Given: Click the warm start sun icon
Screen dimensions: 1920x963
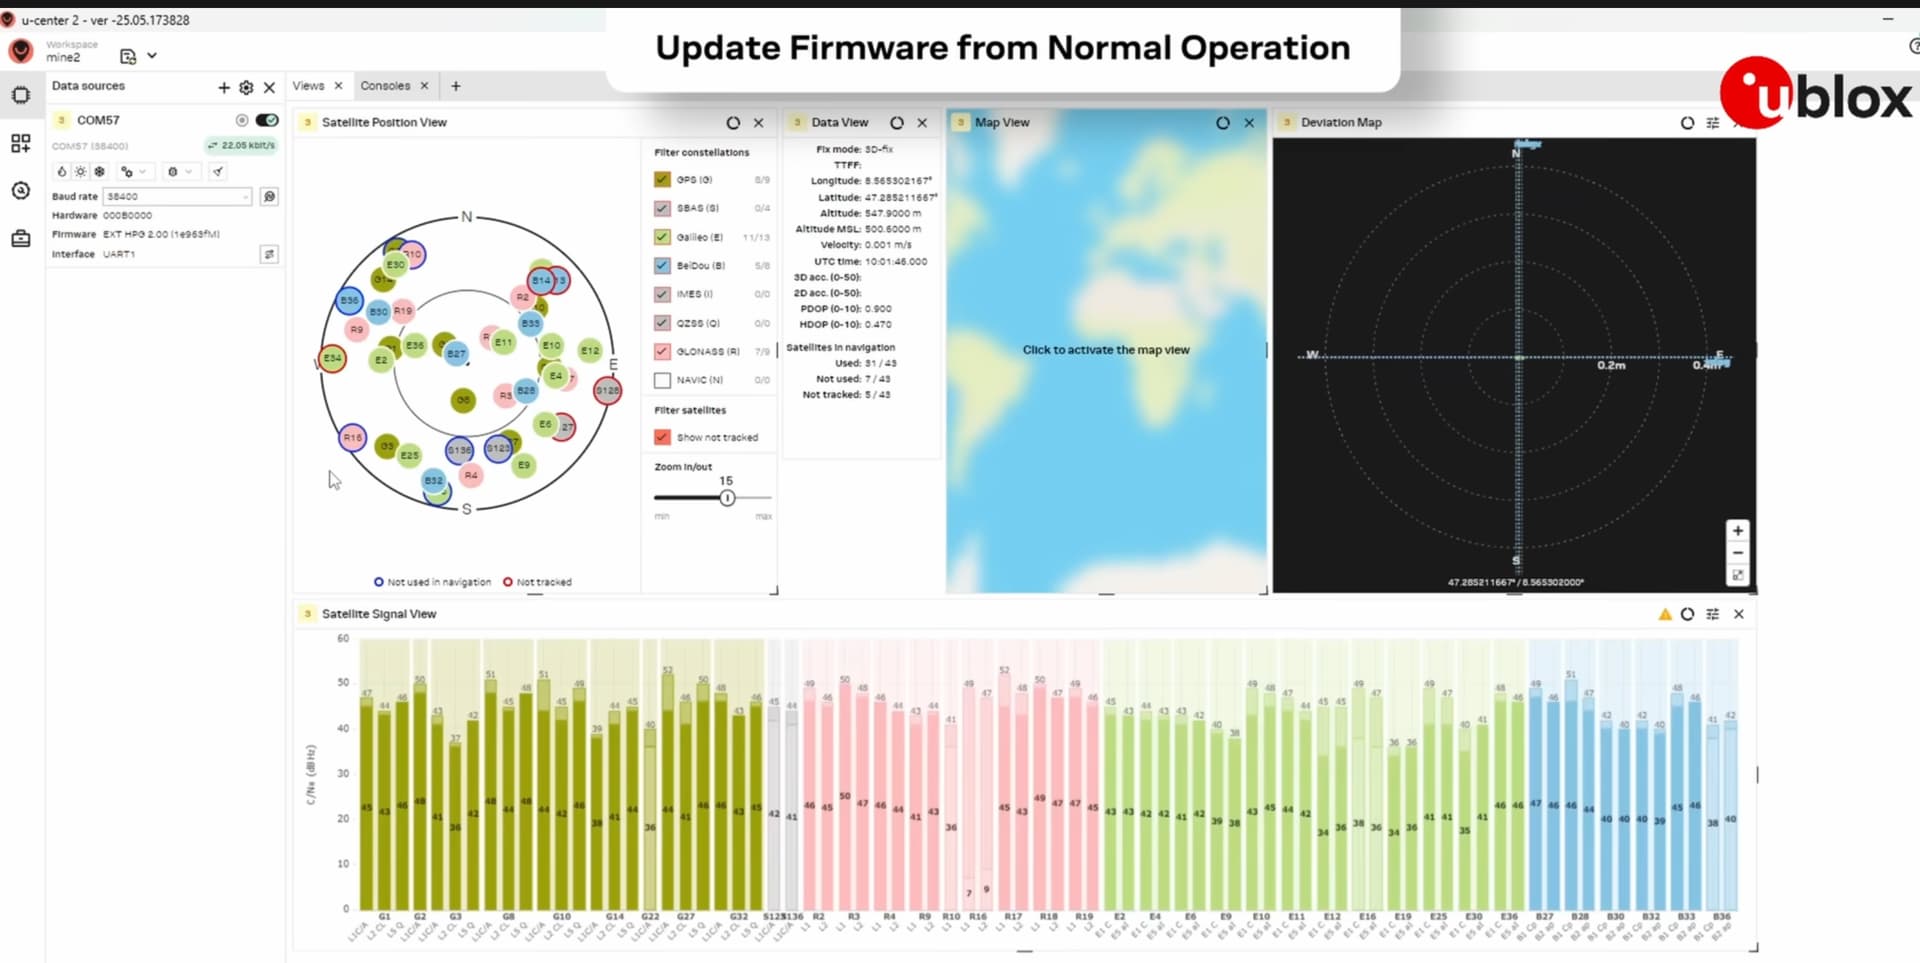Looking at the screenshot, I should pos(81,172).
